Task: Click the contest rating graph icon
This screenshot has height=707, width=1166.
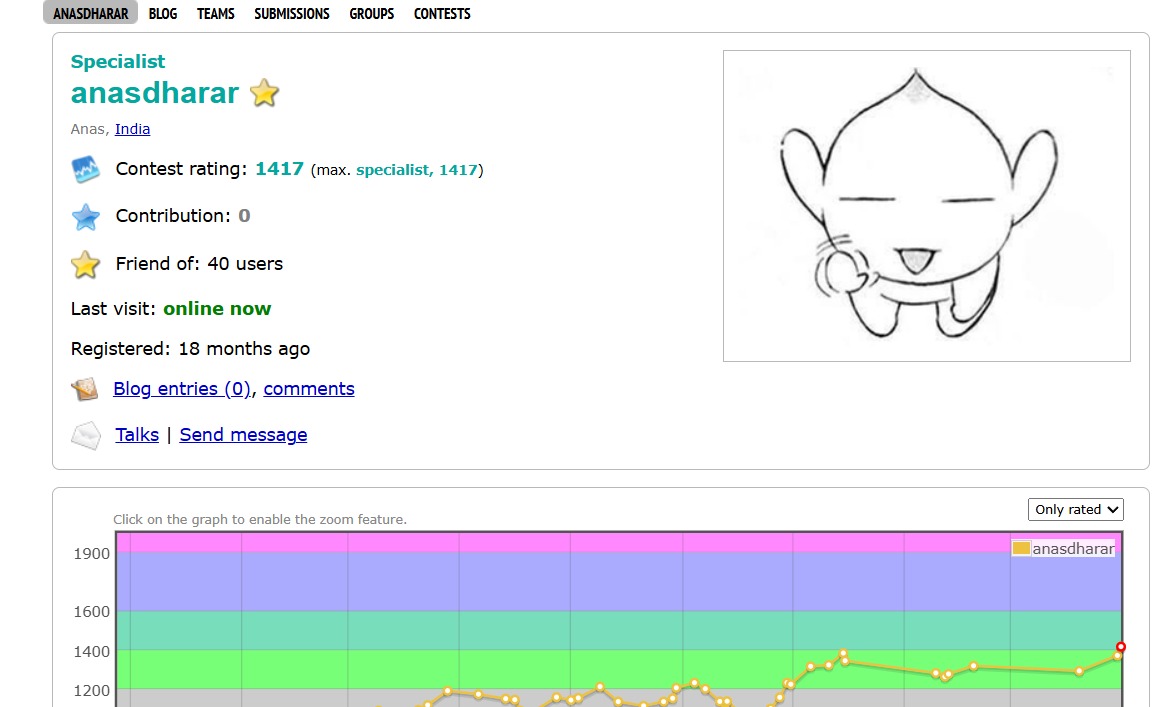Action: click(86, 170)
